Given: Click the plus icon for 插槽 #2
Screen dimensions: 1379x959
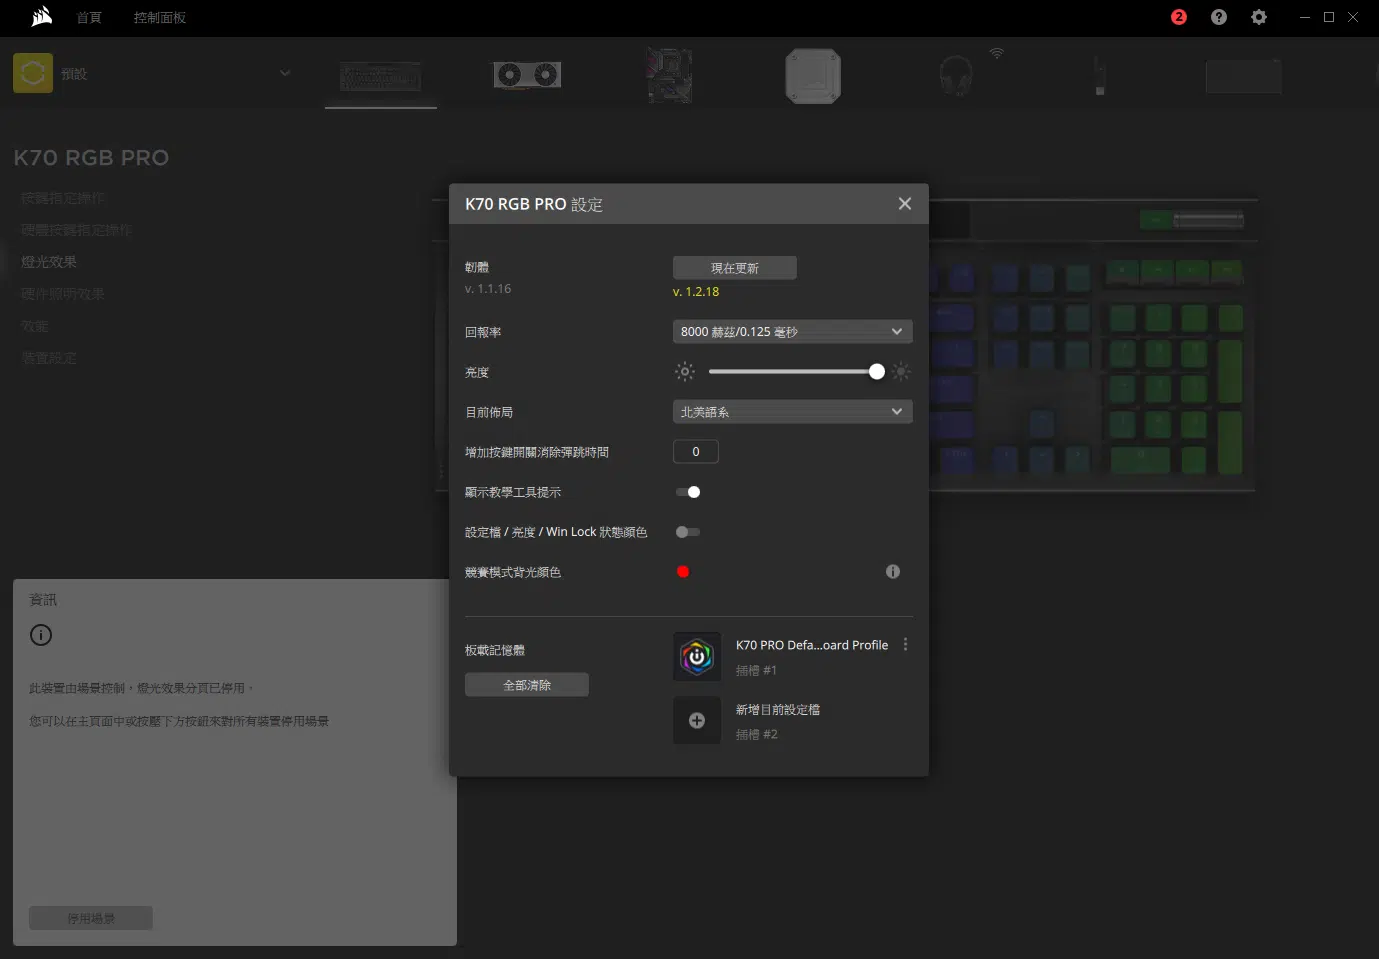Looking at the screenshot, I should [697, 721].
